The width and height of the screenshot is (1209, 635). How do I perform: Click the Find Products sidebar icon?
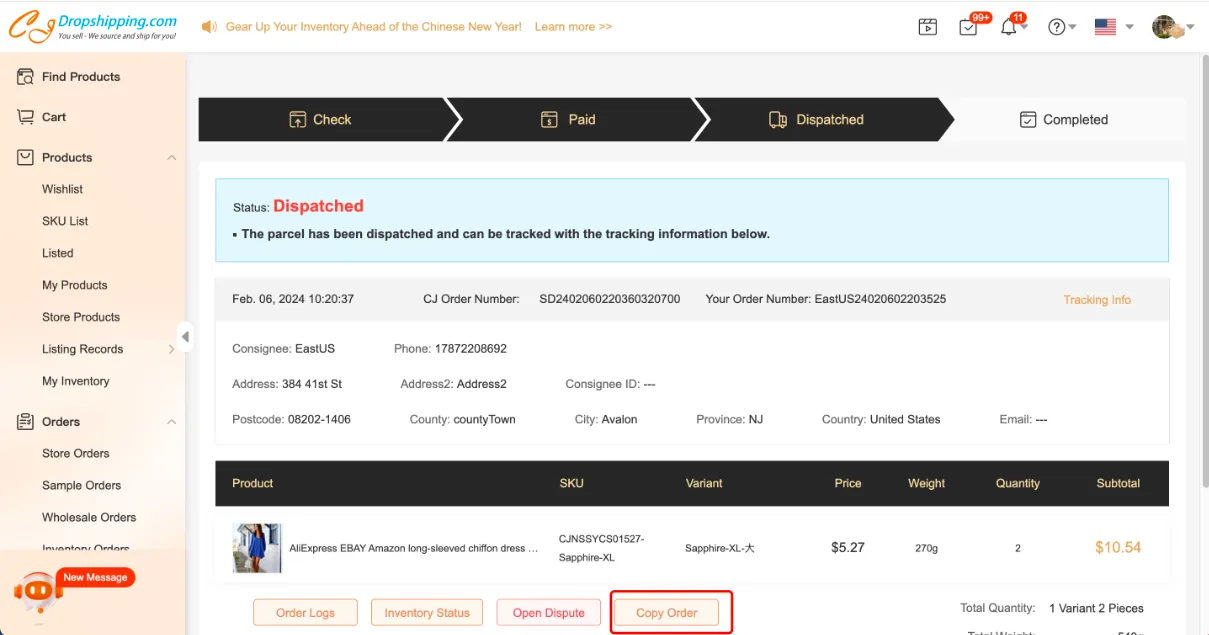(x=26, y=77)
